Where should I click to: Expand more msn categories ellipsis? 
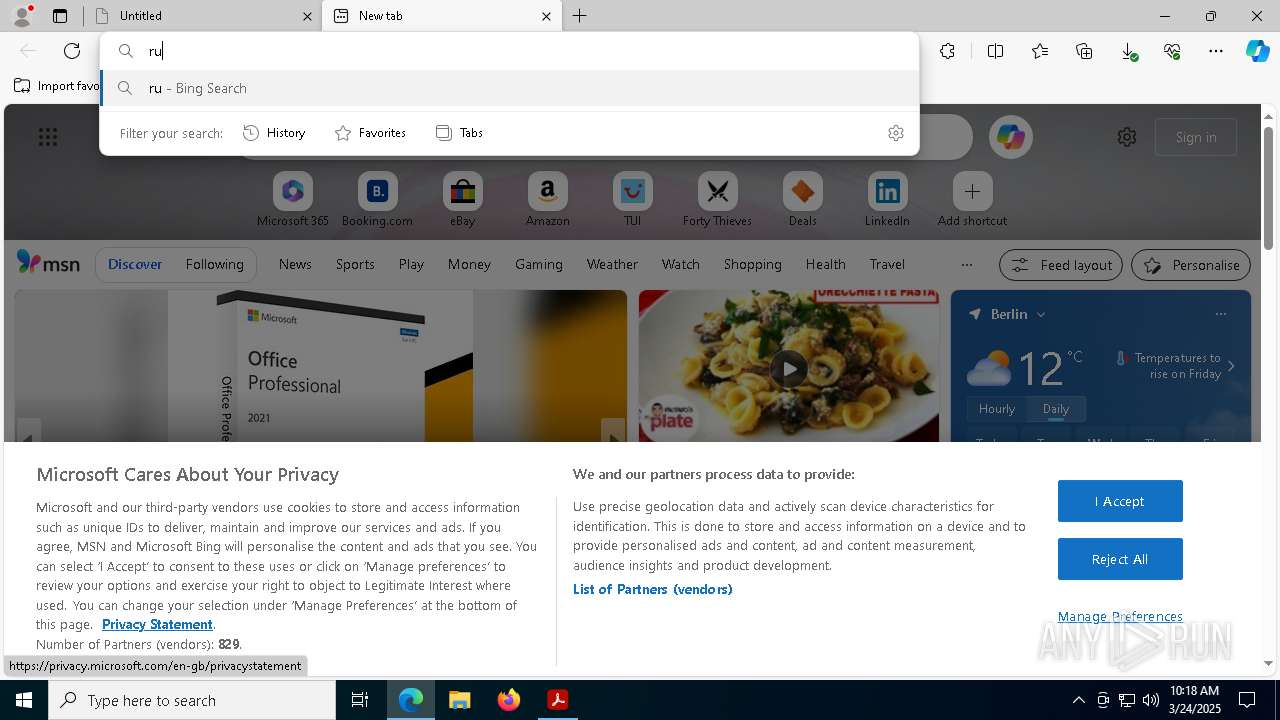[966, 265]
